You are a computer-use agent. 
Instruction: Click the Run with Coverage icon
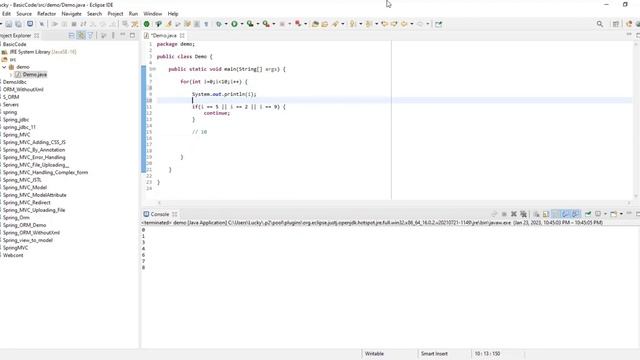click(x=250, y=24)
